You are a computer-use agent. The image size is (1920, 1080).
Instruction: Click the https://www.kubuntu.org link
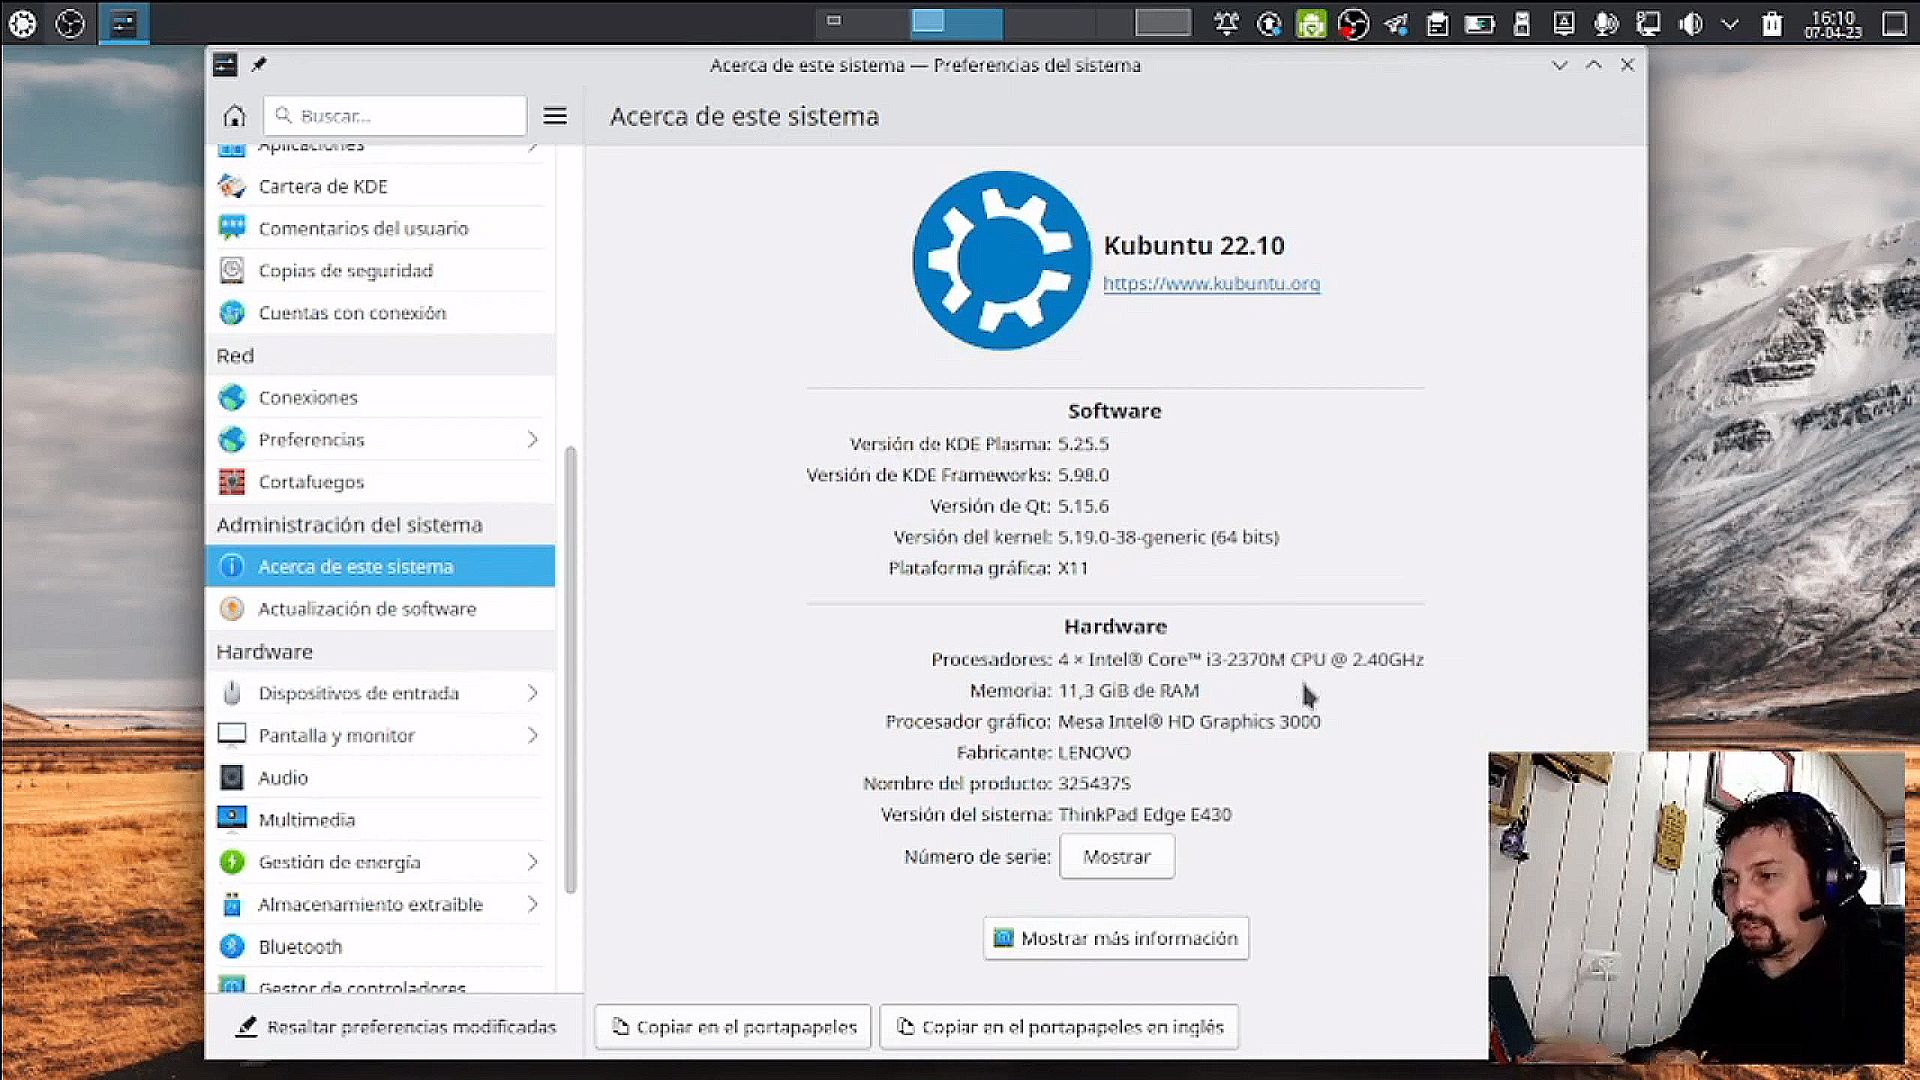click(x=1211, y=283)
